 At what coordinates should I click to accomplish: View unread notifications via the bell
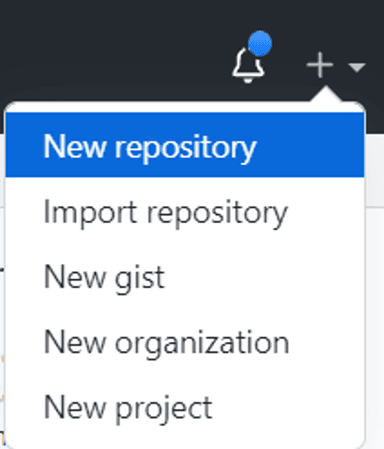248,65
